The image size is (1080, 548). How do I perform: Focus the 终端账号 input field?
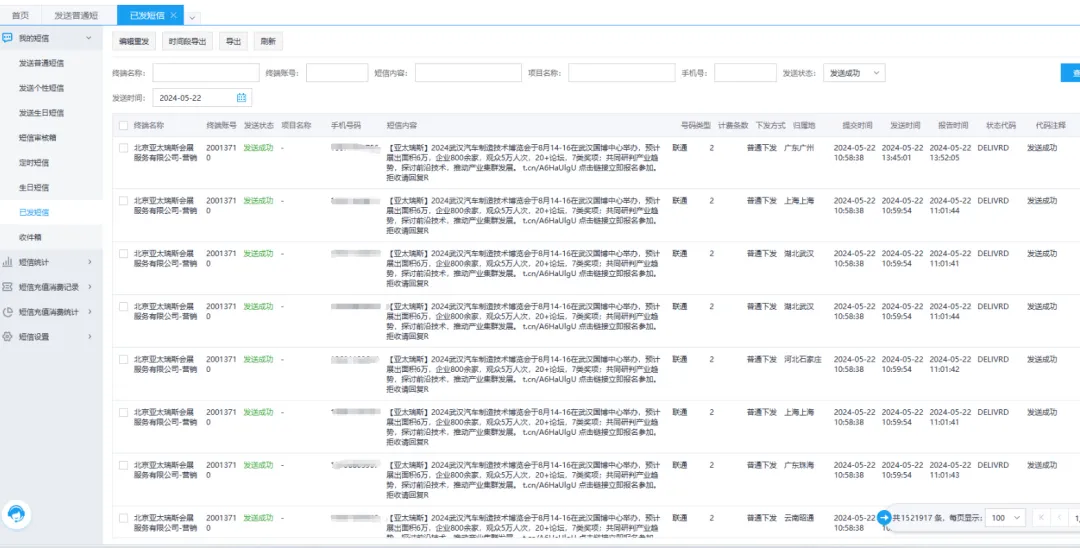[337, 73]
